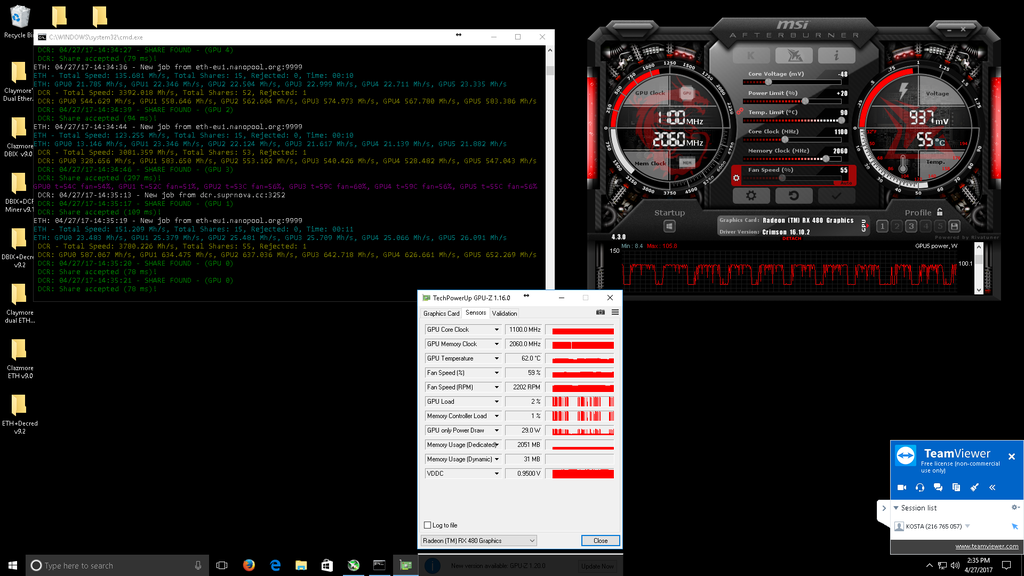1024x576 pixels.
Task: Open the information button in Afterburner
Action: point(836,56)
